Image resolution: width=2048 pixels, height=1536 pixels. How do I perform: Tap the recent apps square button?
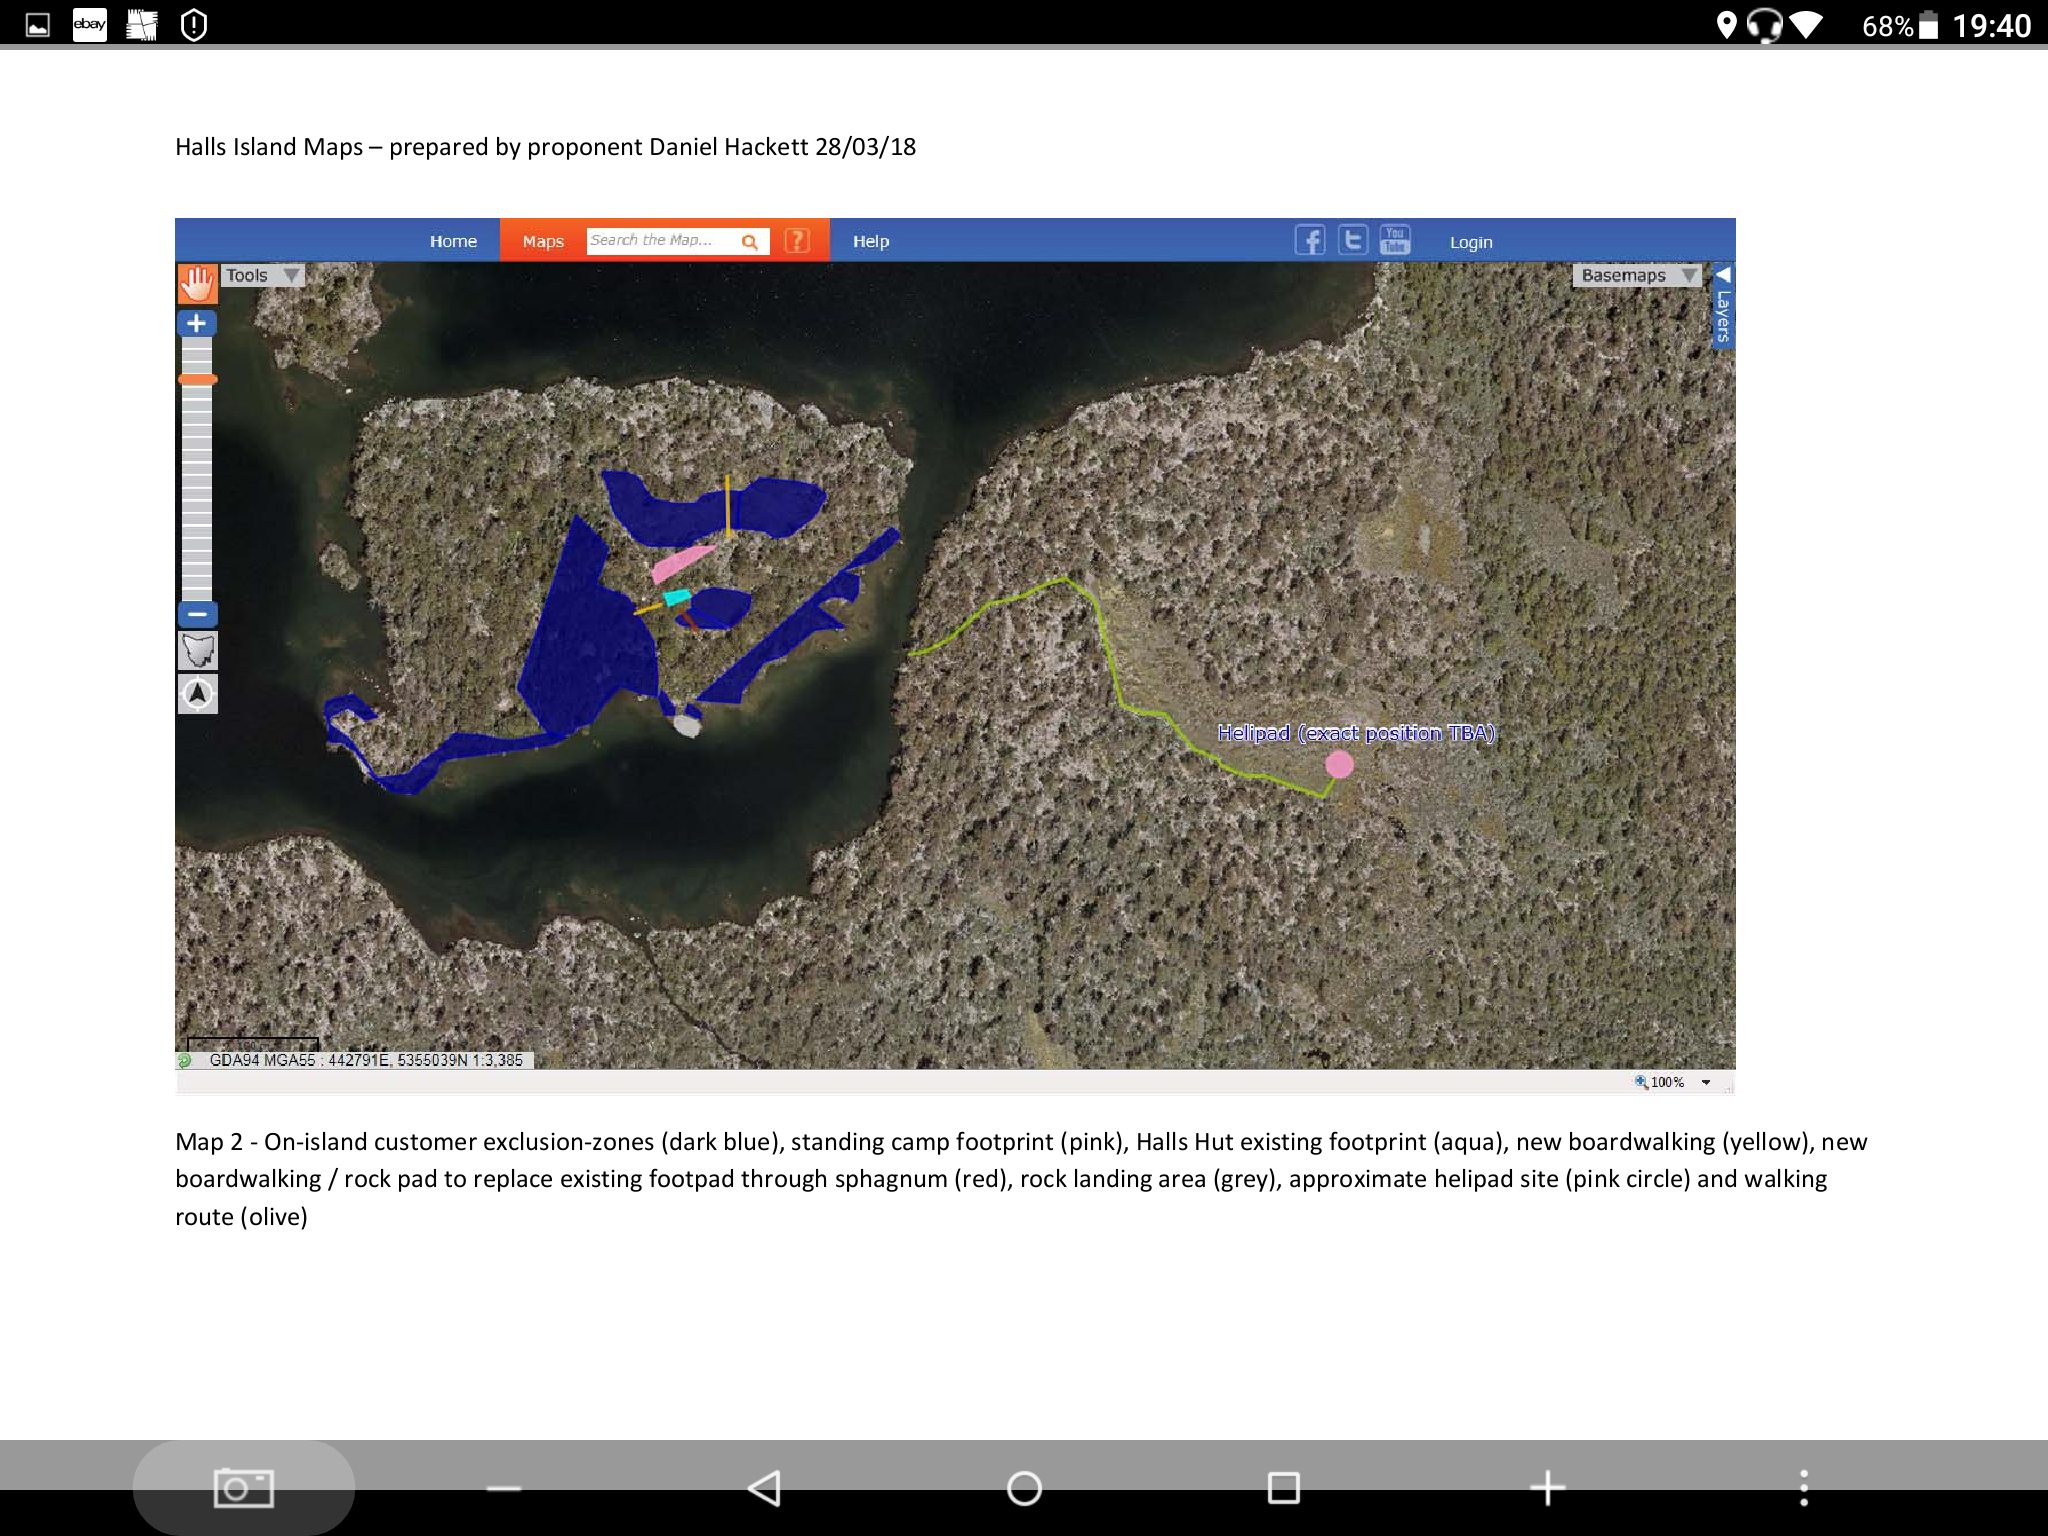[x=1284, y=1488]
